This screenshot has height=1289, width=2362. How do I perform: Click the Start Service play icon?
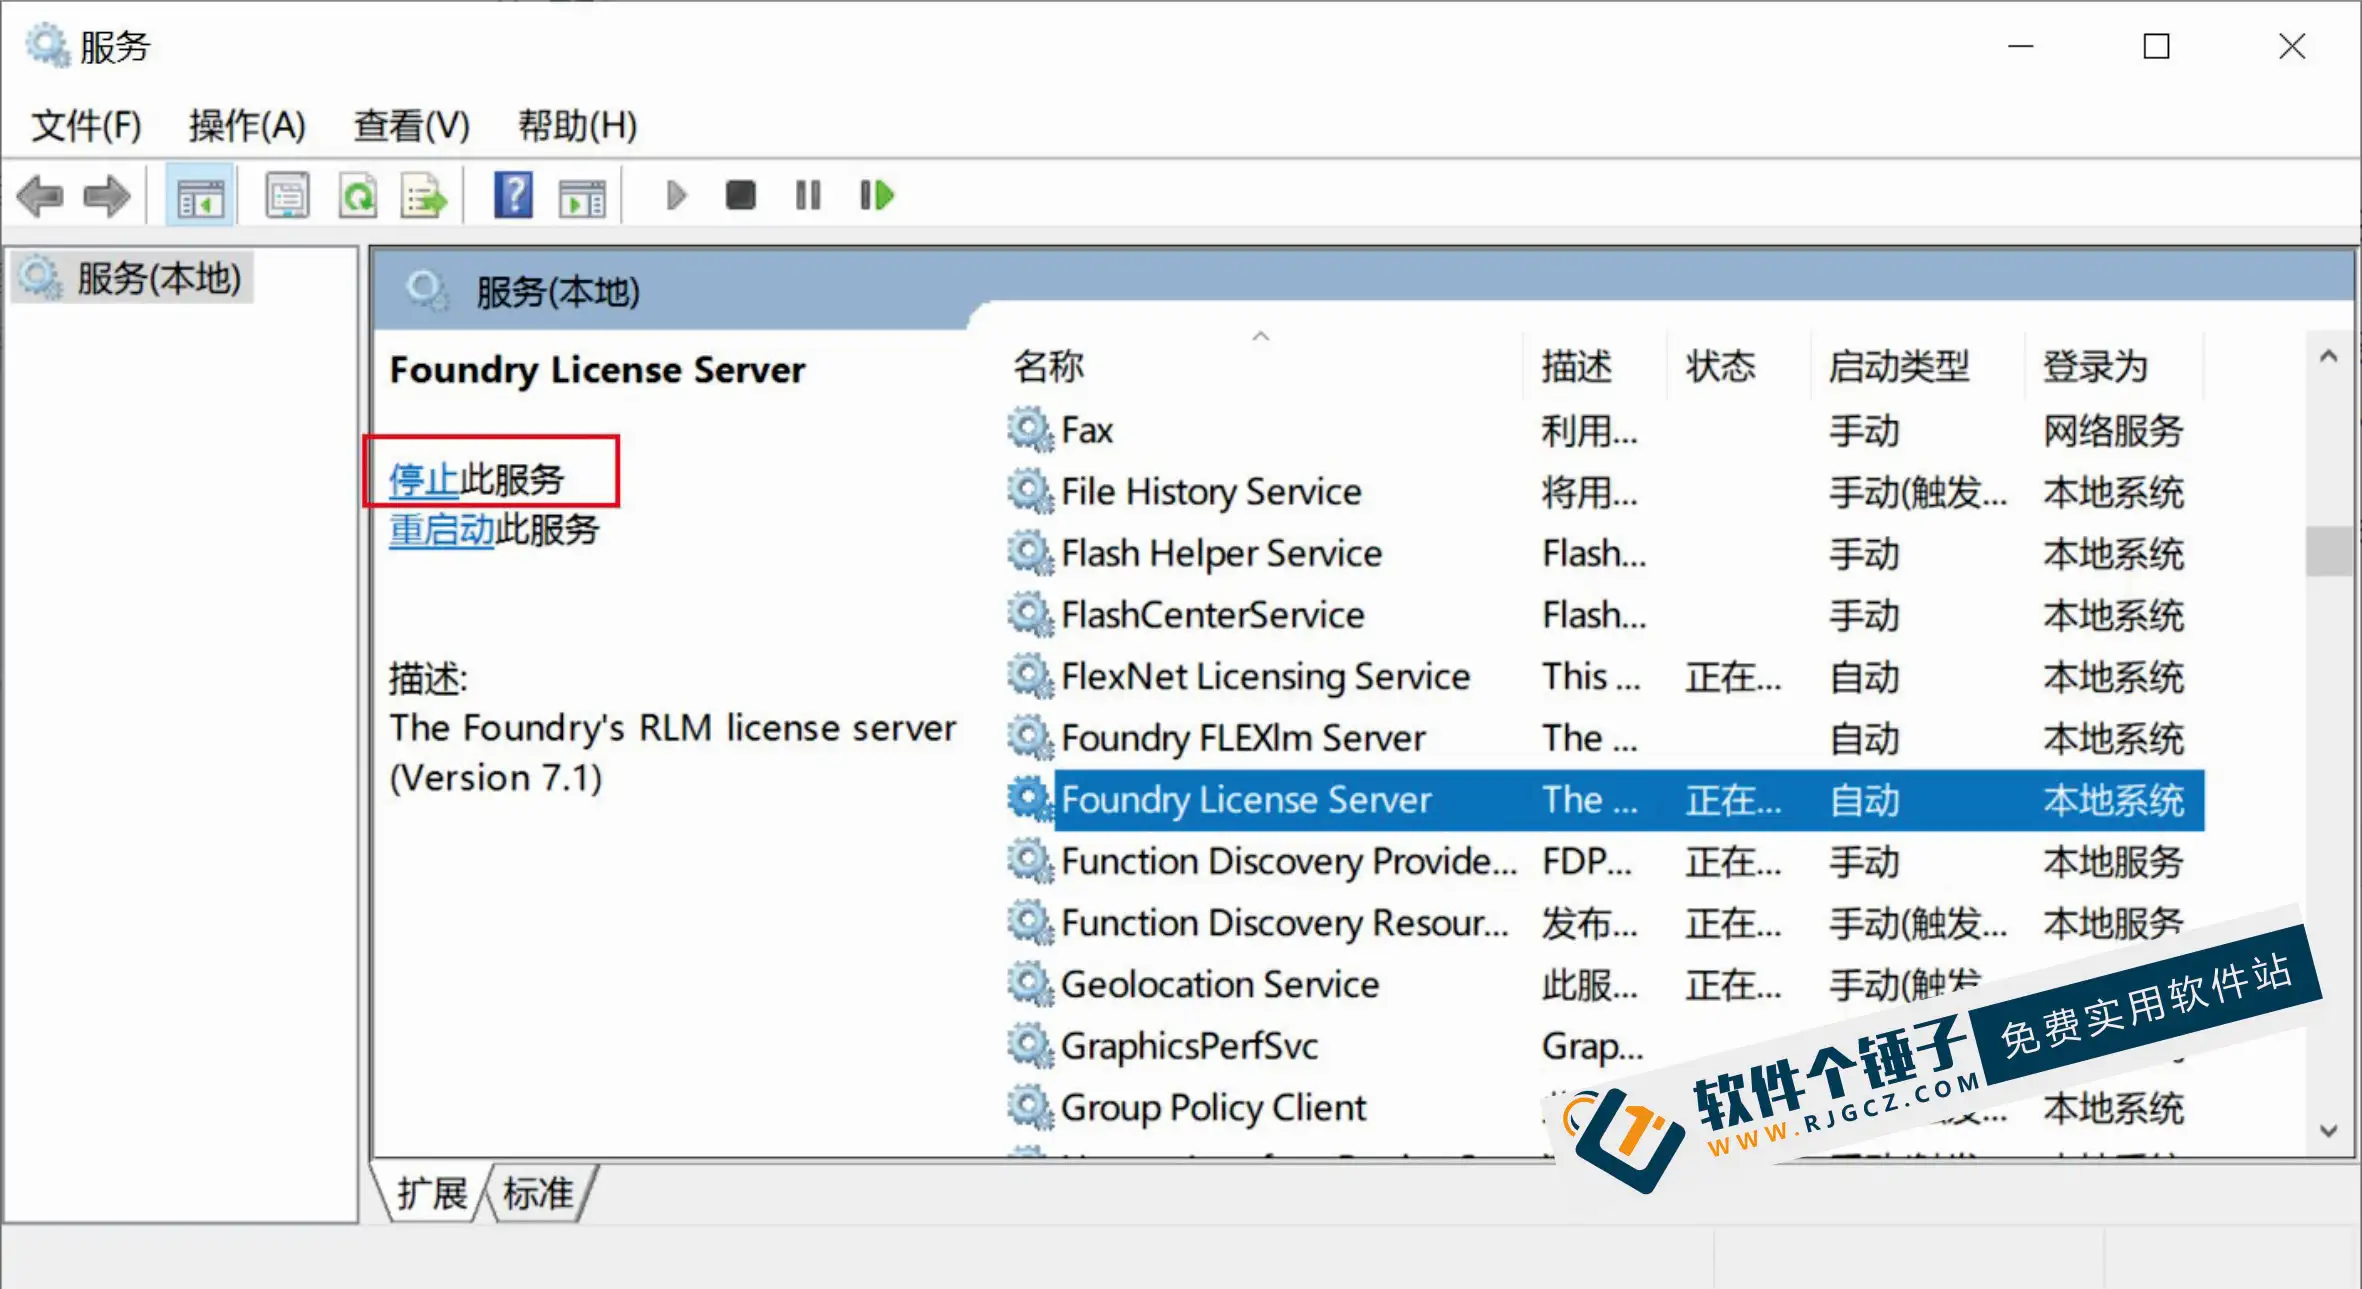click(x=676, y=195)
